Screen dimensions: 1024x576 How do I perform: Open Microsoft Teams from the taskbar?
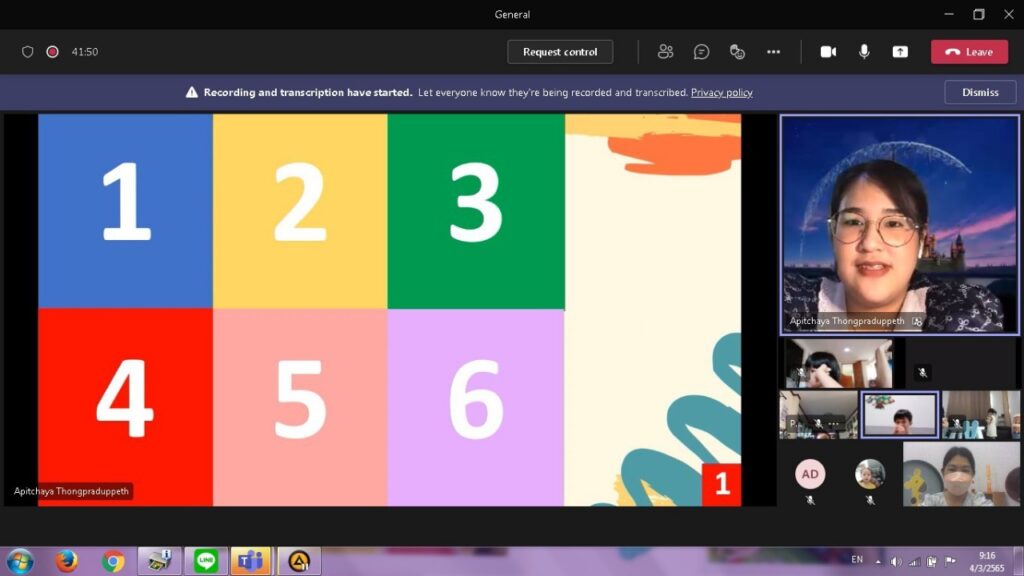(x=251, y=561)
